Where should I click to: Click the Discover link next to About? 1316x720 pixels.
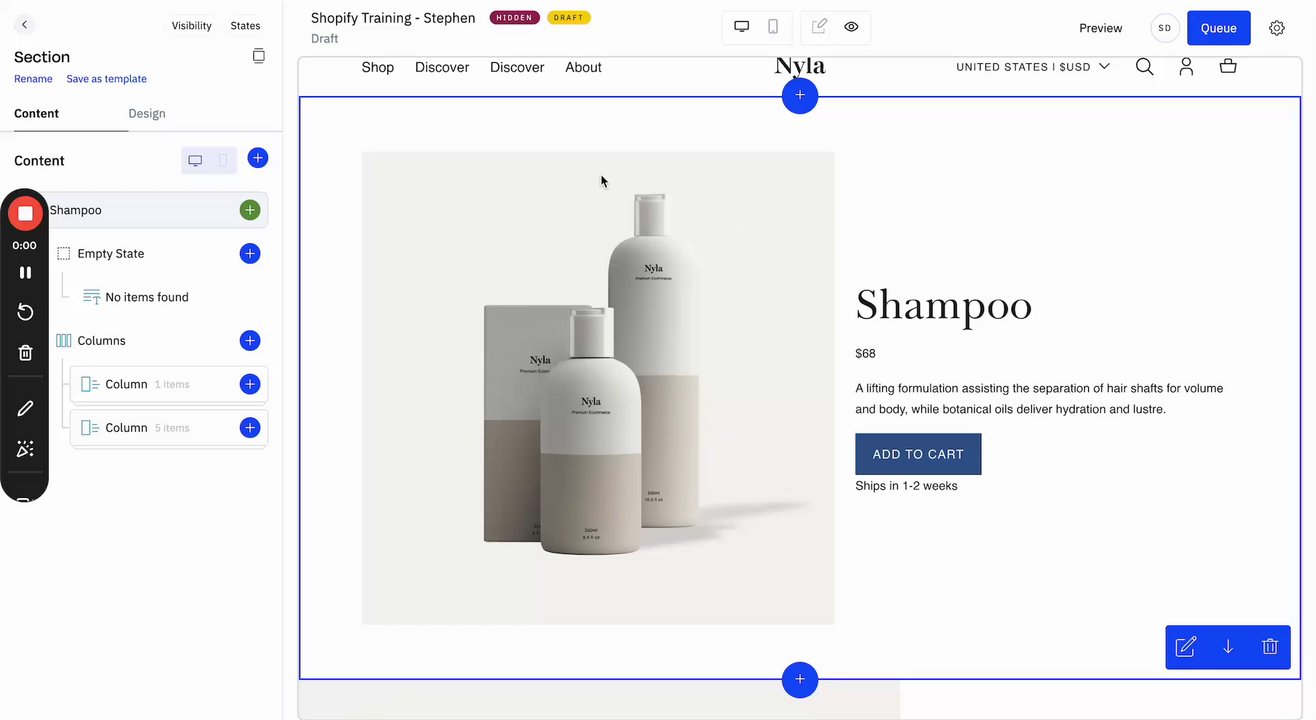517,67
